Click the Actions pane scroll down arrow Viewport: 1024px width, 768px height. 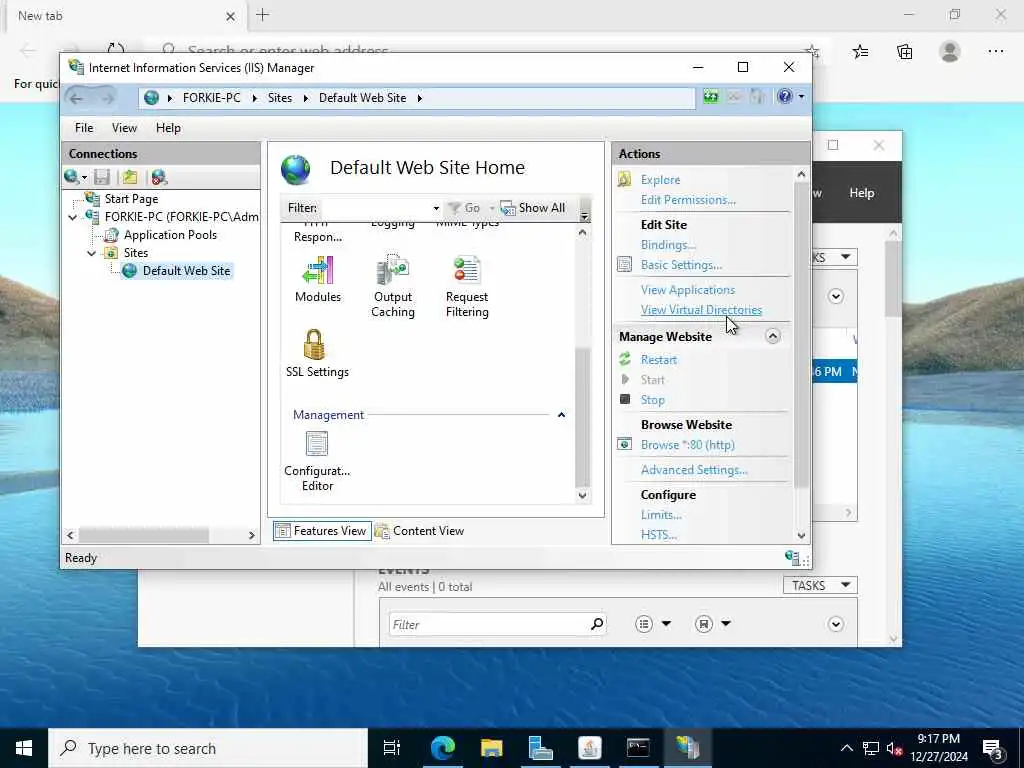[801, 536]
